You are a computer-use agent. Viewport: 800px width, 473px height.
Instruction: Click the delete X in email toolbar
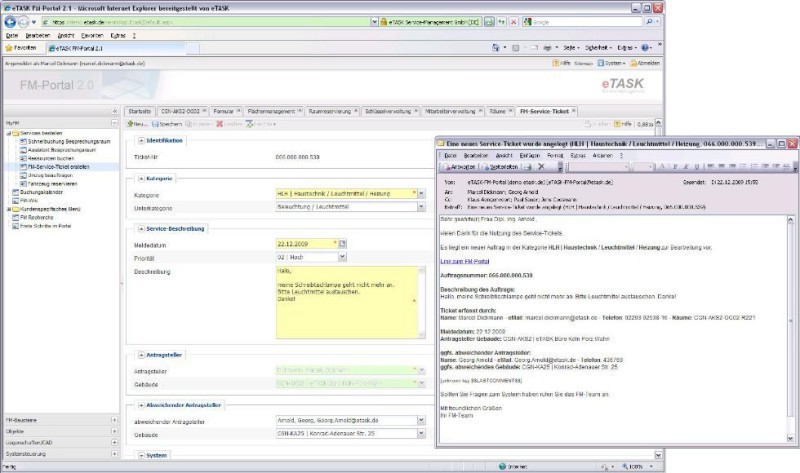point(541,167)
